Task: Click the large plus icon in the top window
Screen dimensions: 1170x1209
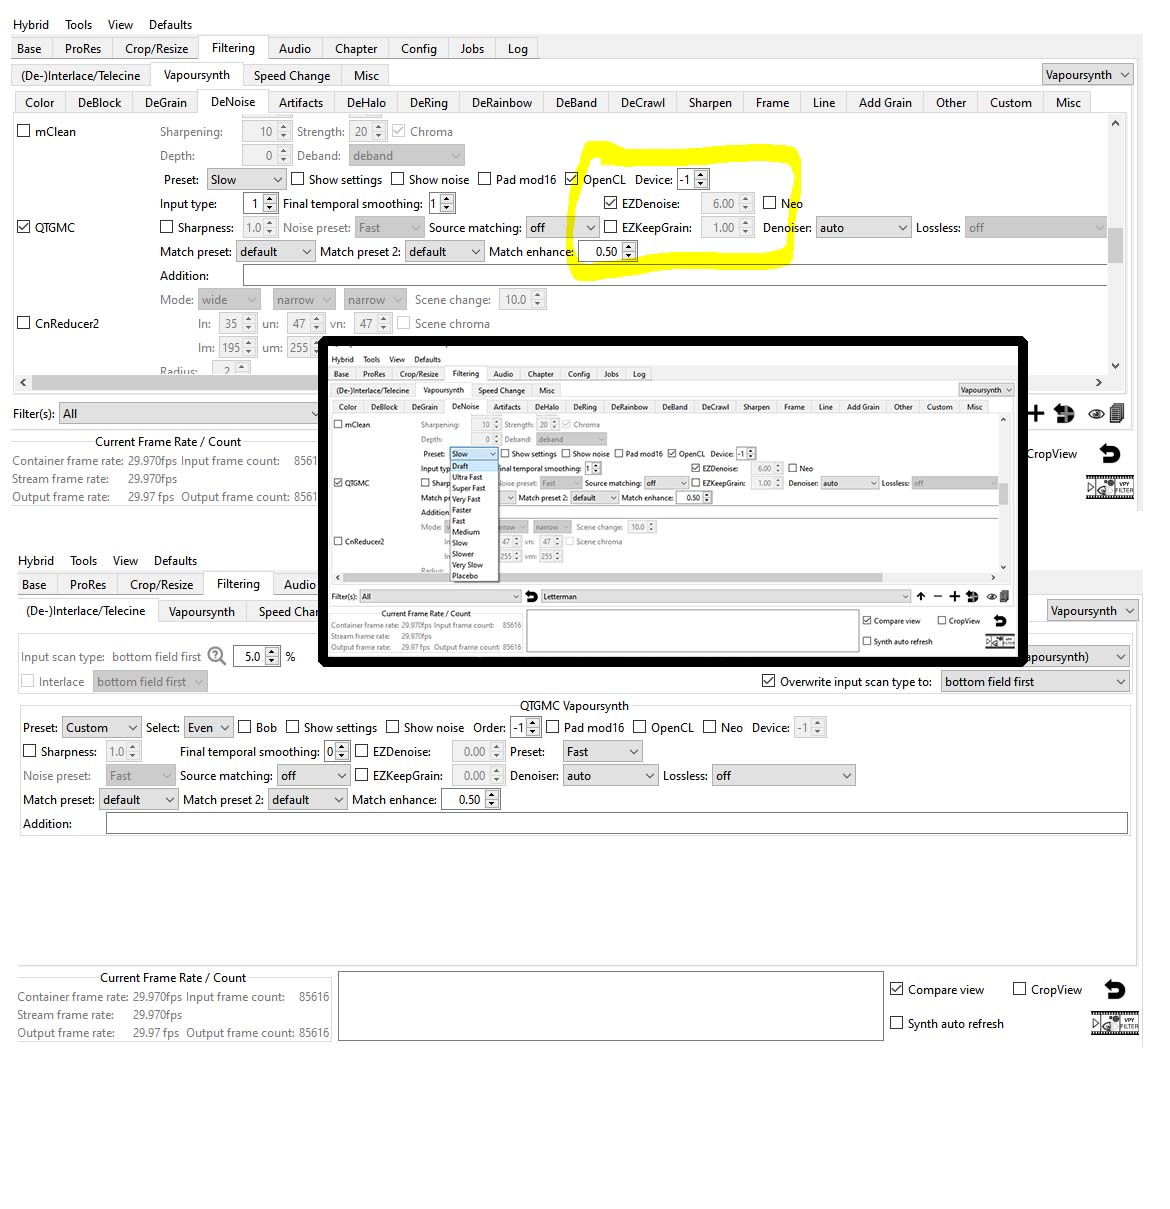Action: tap(1036, 414)
